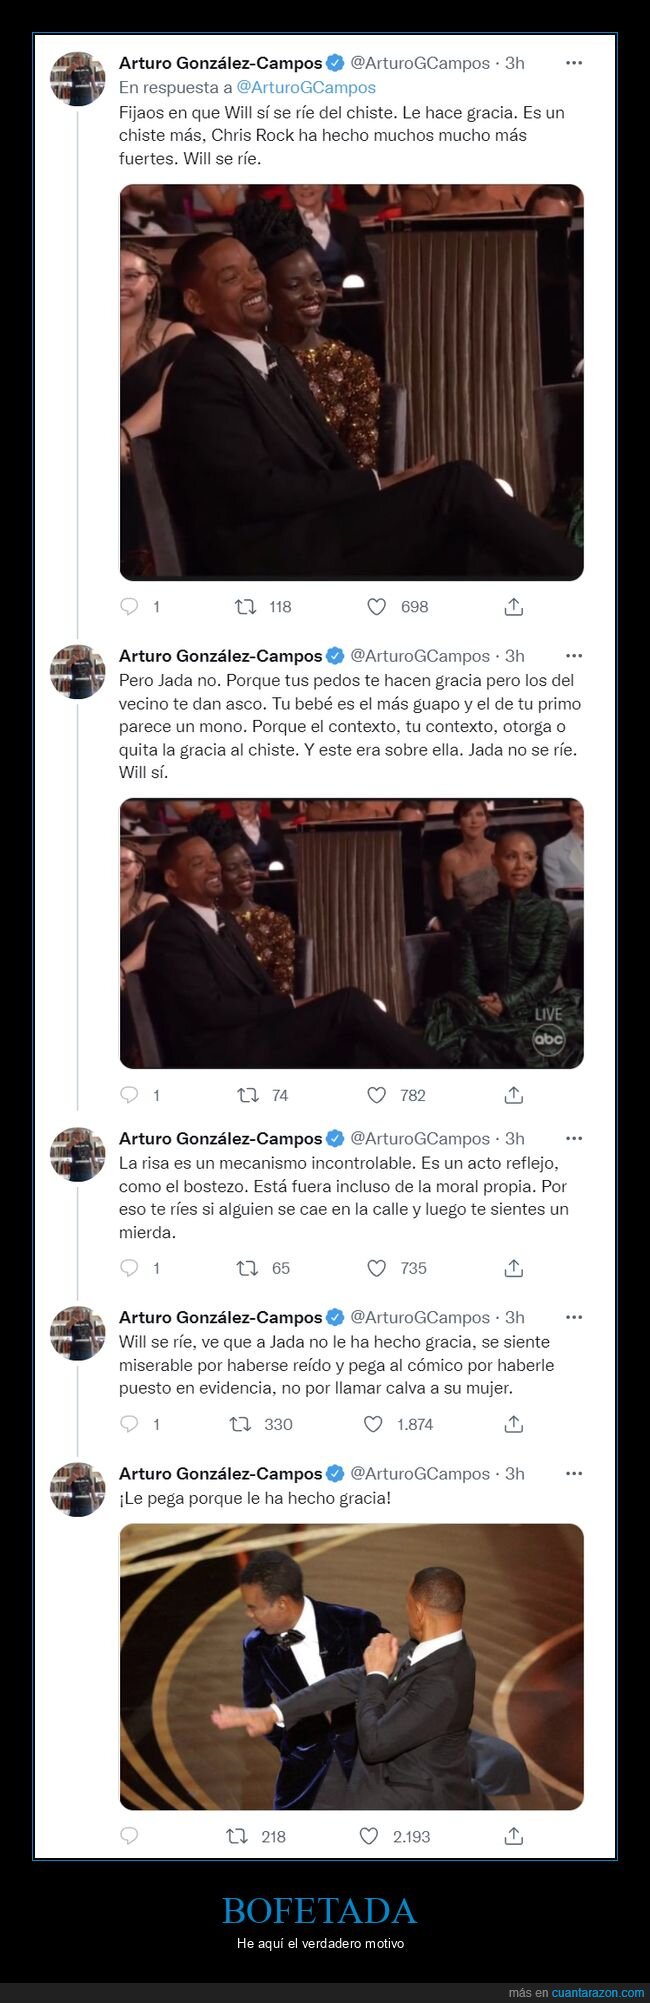Click the heart icon showing 735 likes
Image resolution: width=650 pixels, height=2003 pixels.
click(x=377, y=1268)
